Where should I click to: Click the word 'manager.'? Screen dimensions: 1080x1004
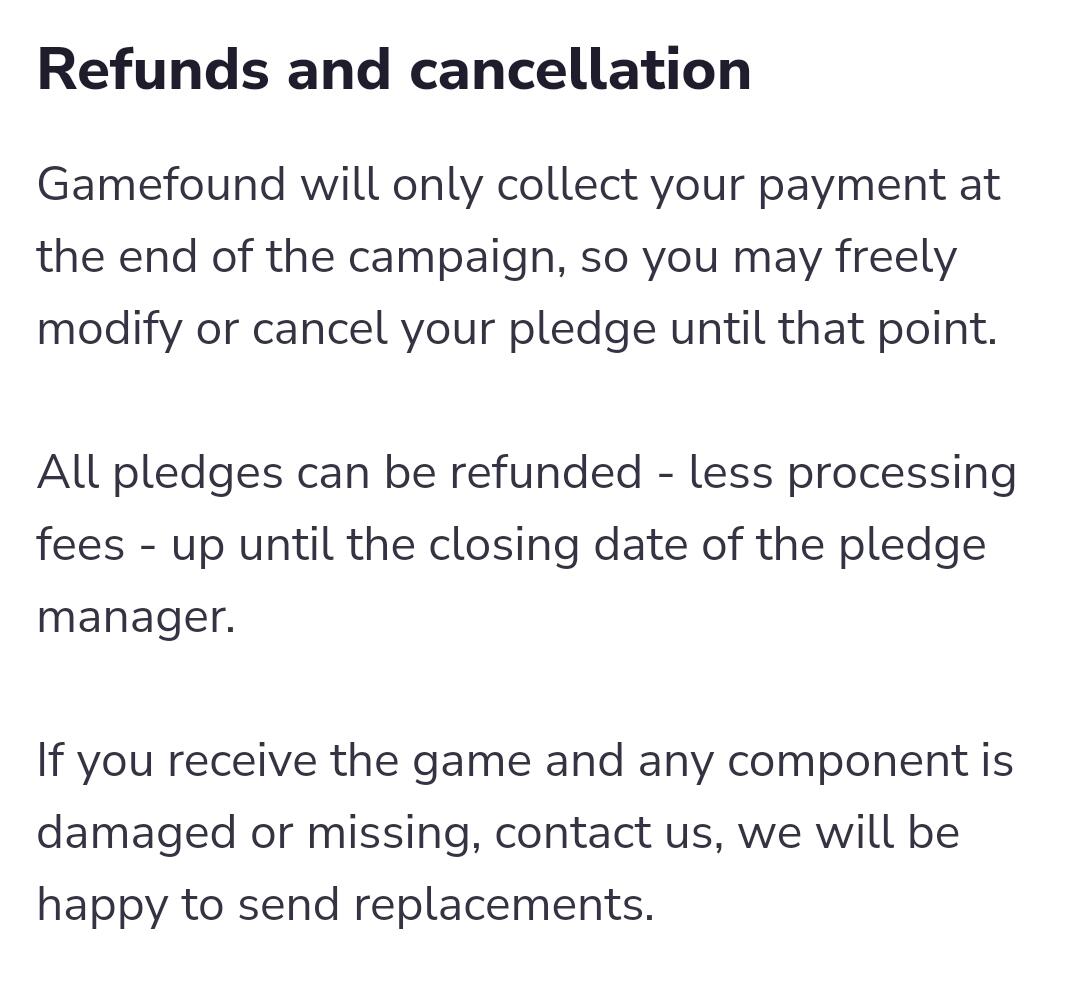click(136, 617)
